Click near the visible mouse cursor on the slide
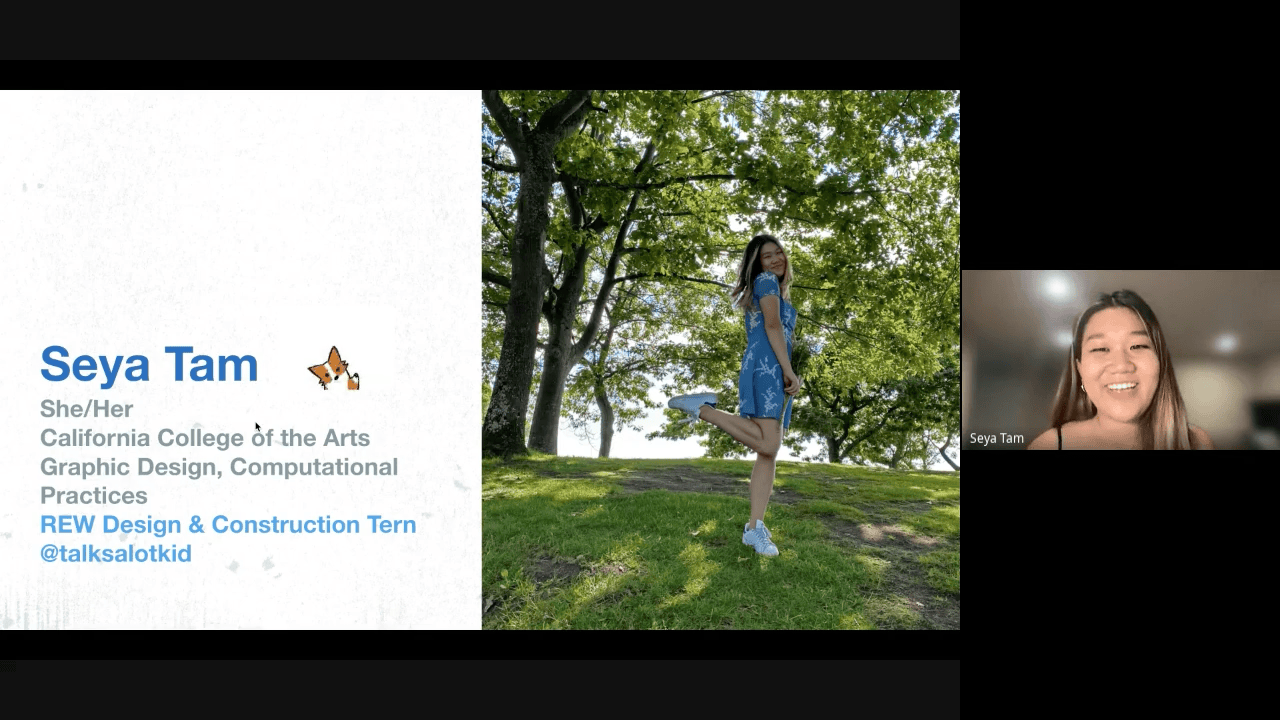This screenshot has width=1280, height=720. (256, 427)
